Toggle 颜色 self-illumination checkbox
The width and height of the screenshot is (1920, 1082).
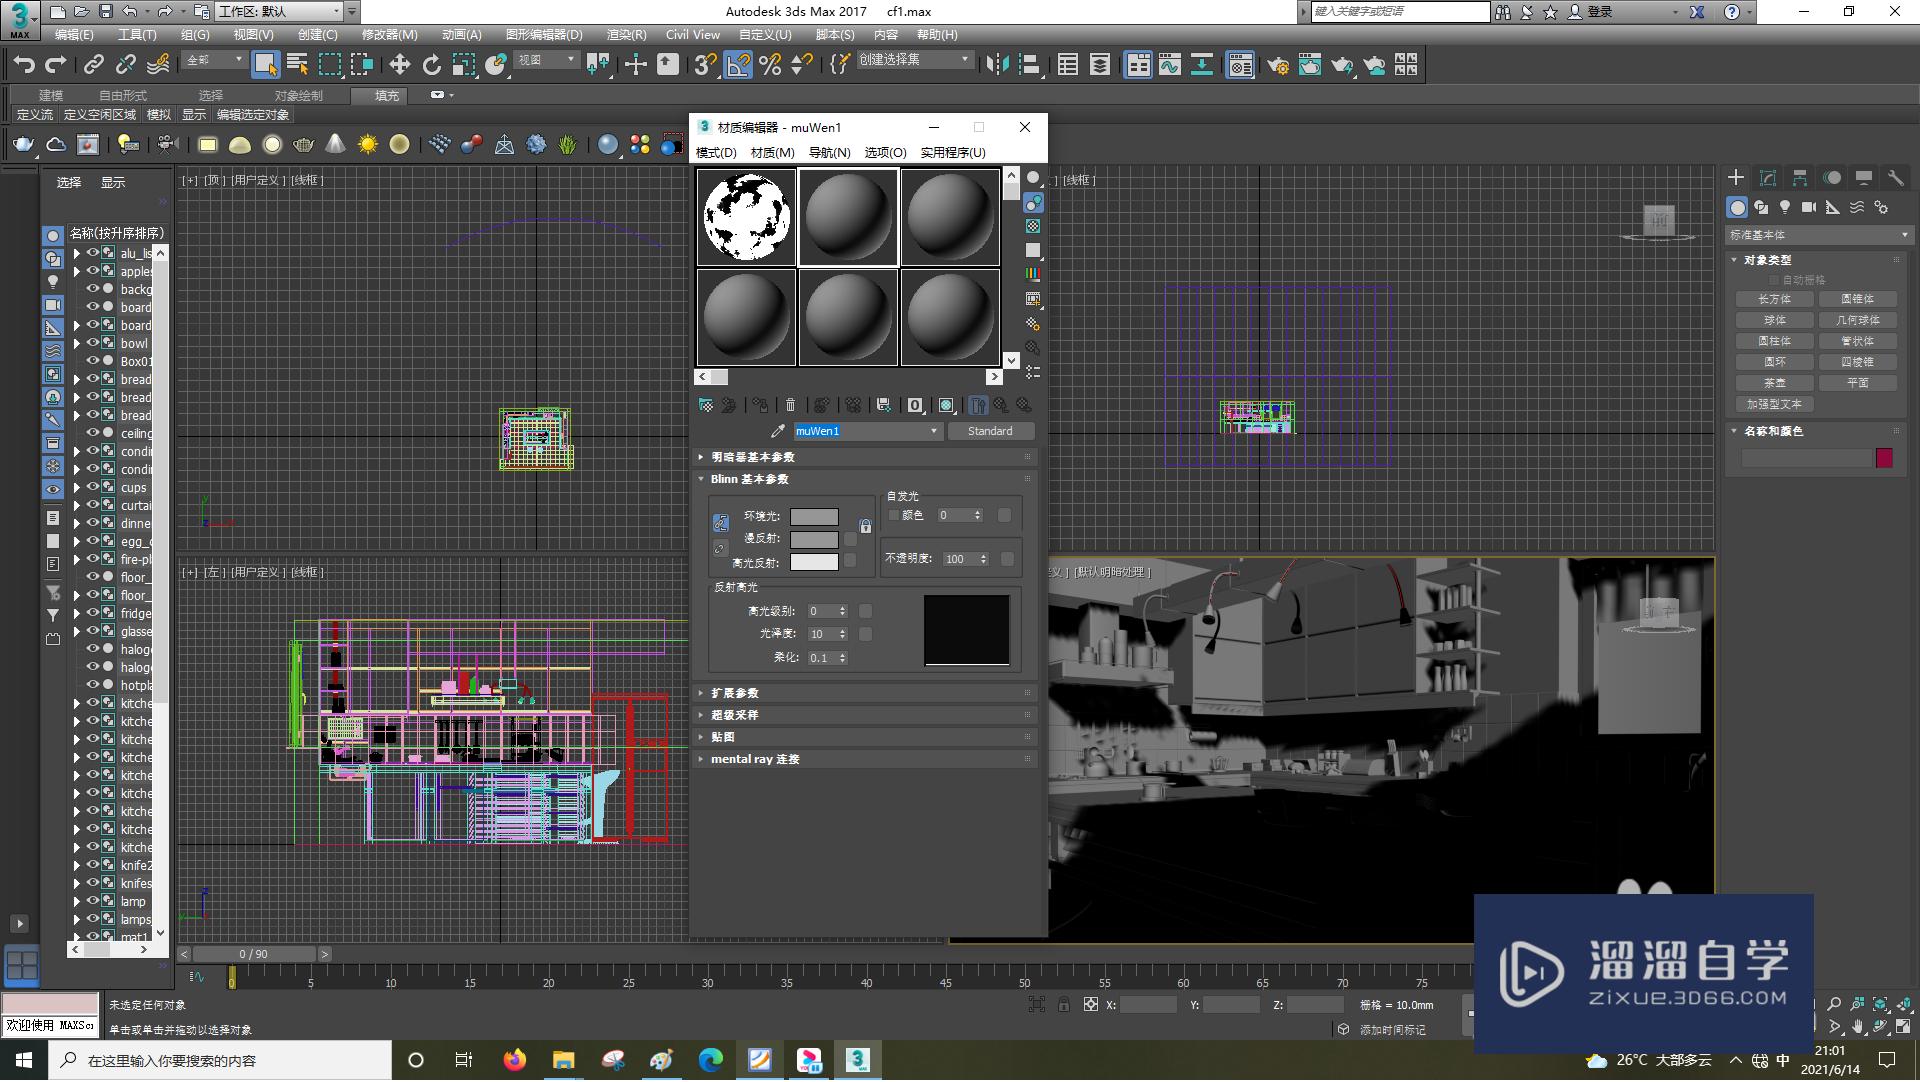[x=894, y=515]
